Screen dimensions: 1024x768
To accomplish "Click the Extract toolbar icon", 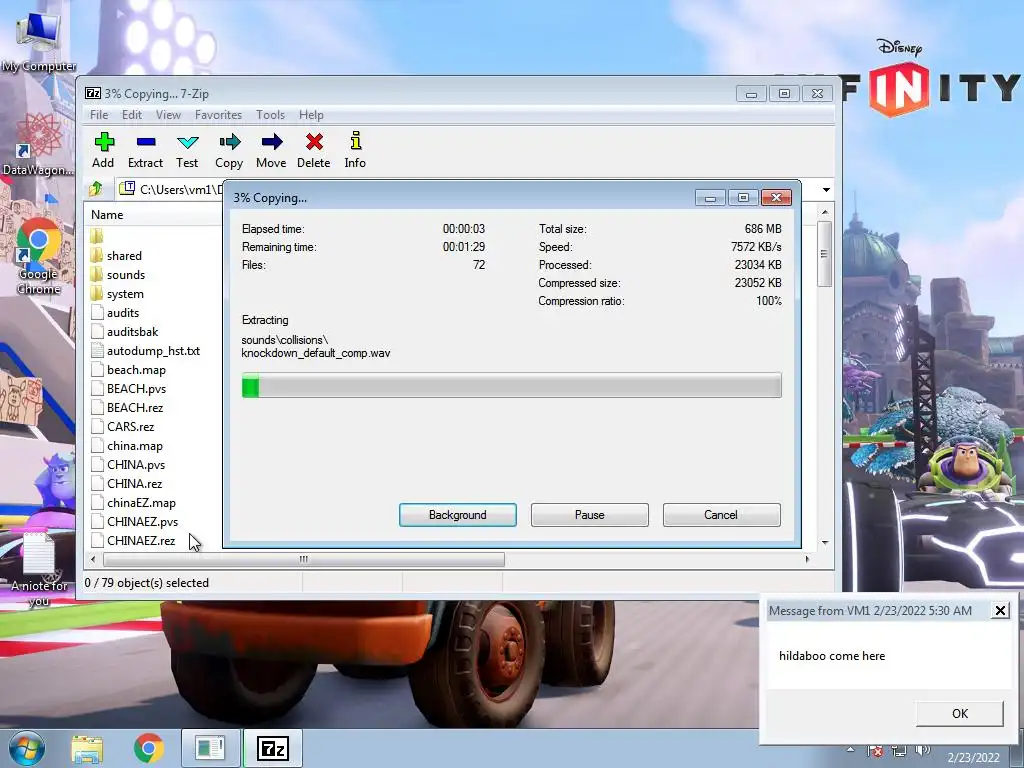I will (145, 150).
